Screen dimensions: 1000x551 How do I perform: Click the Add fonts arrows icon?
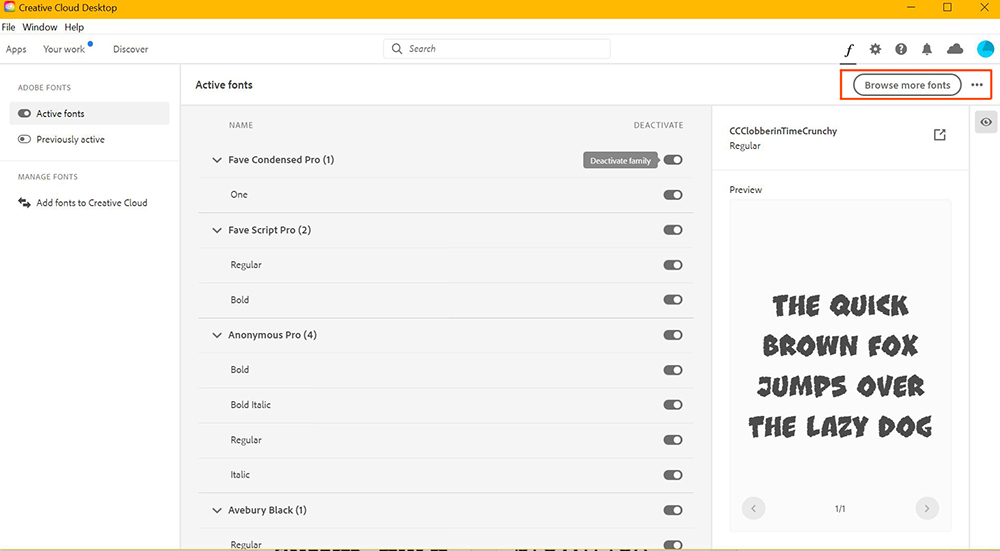pos(24,203)
